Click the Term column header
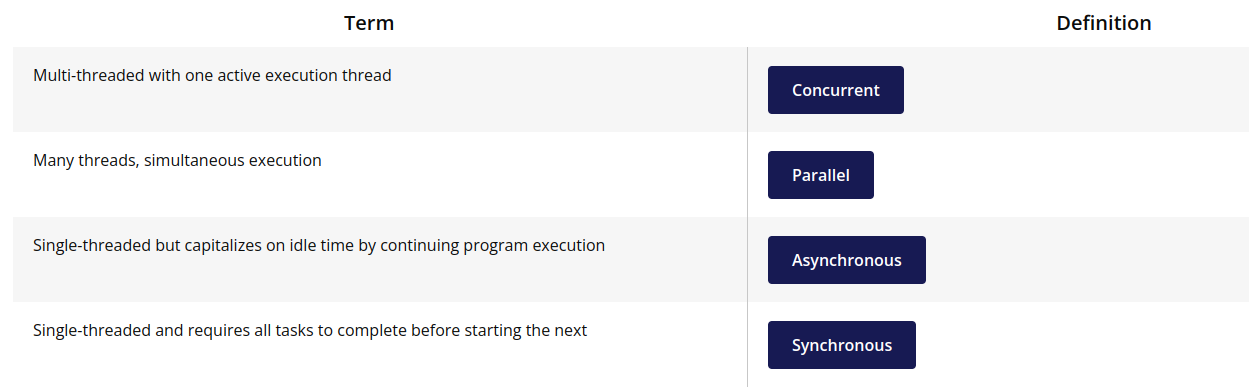The width and height of the screenshot is (1249, 387). point(369,23)
